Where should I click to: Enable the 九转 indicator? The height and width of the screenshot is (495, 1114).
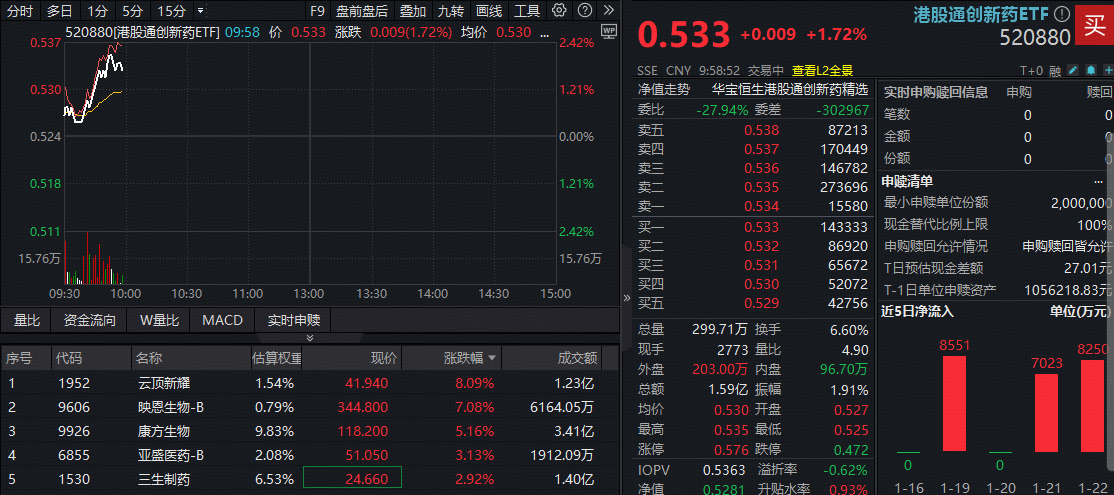coord(450,11)
